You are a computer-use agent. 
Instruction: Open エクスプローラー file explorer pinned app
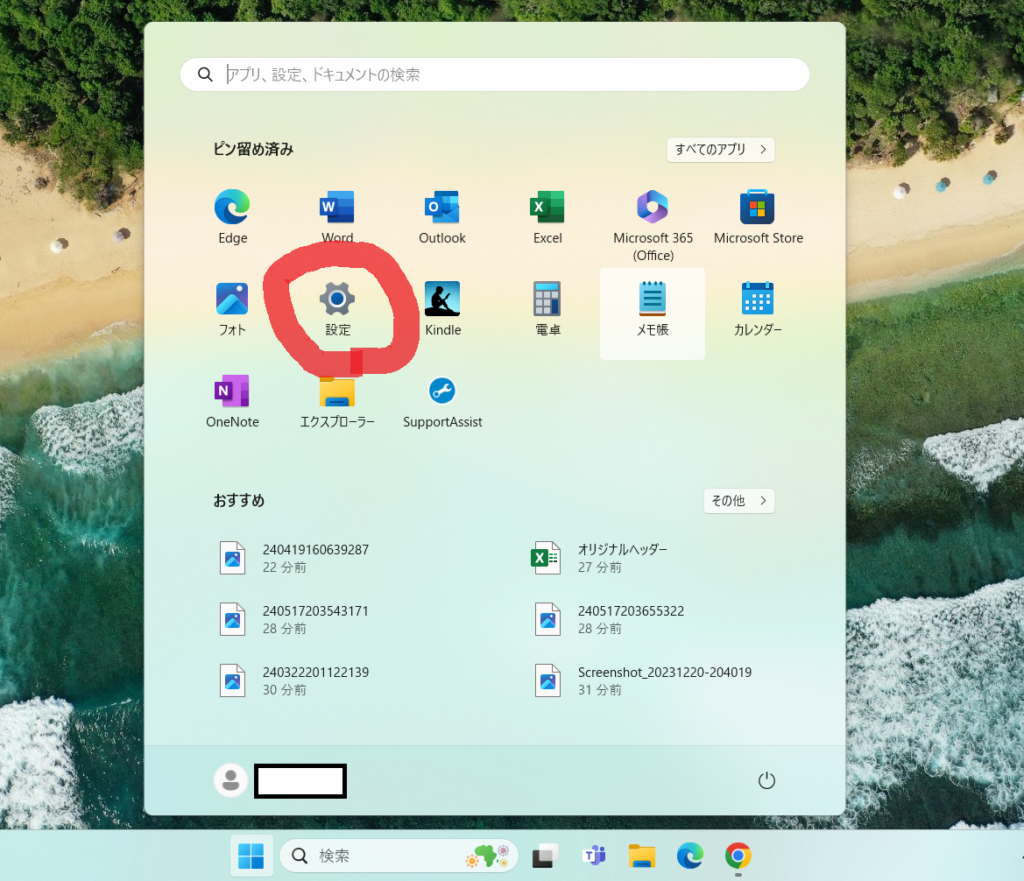point(337,401)
